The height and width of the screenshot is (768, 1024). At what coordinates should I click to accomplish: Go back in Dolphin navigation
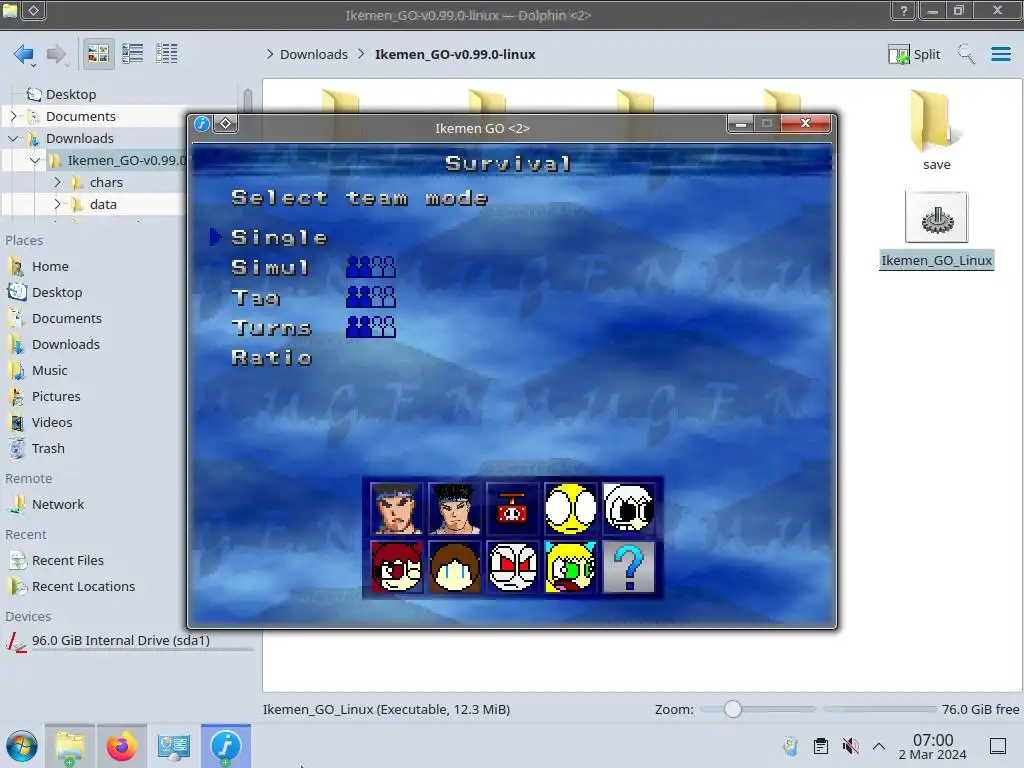point(24,54)
